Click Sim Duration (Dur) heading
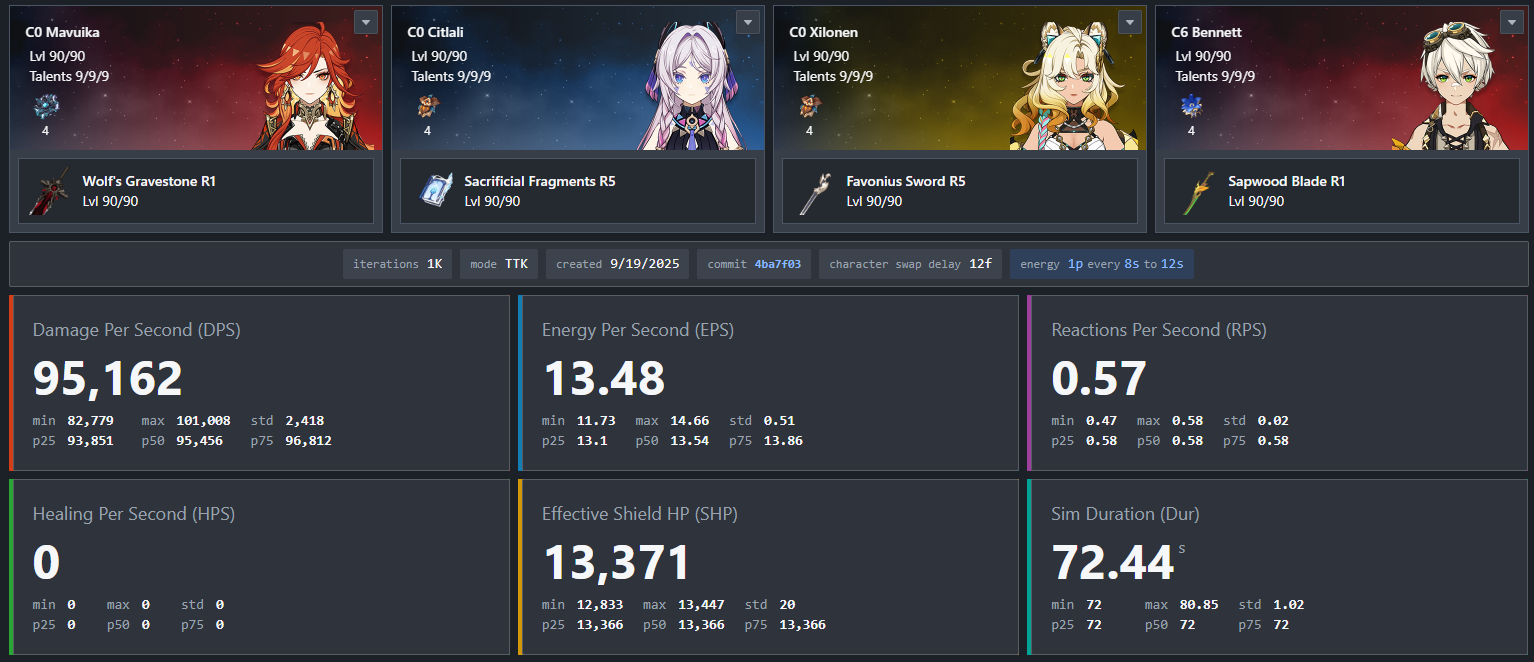Screen dimensions: 1534x662 pos(1126,514)
